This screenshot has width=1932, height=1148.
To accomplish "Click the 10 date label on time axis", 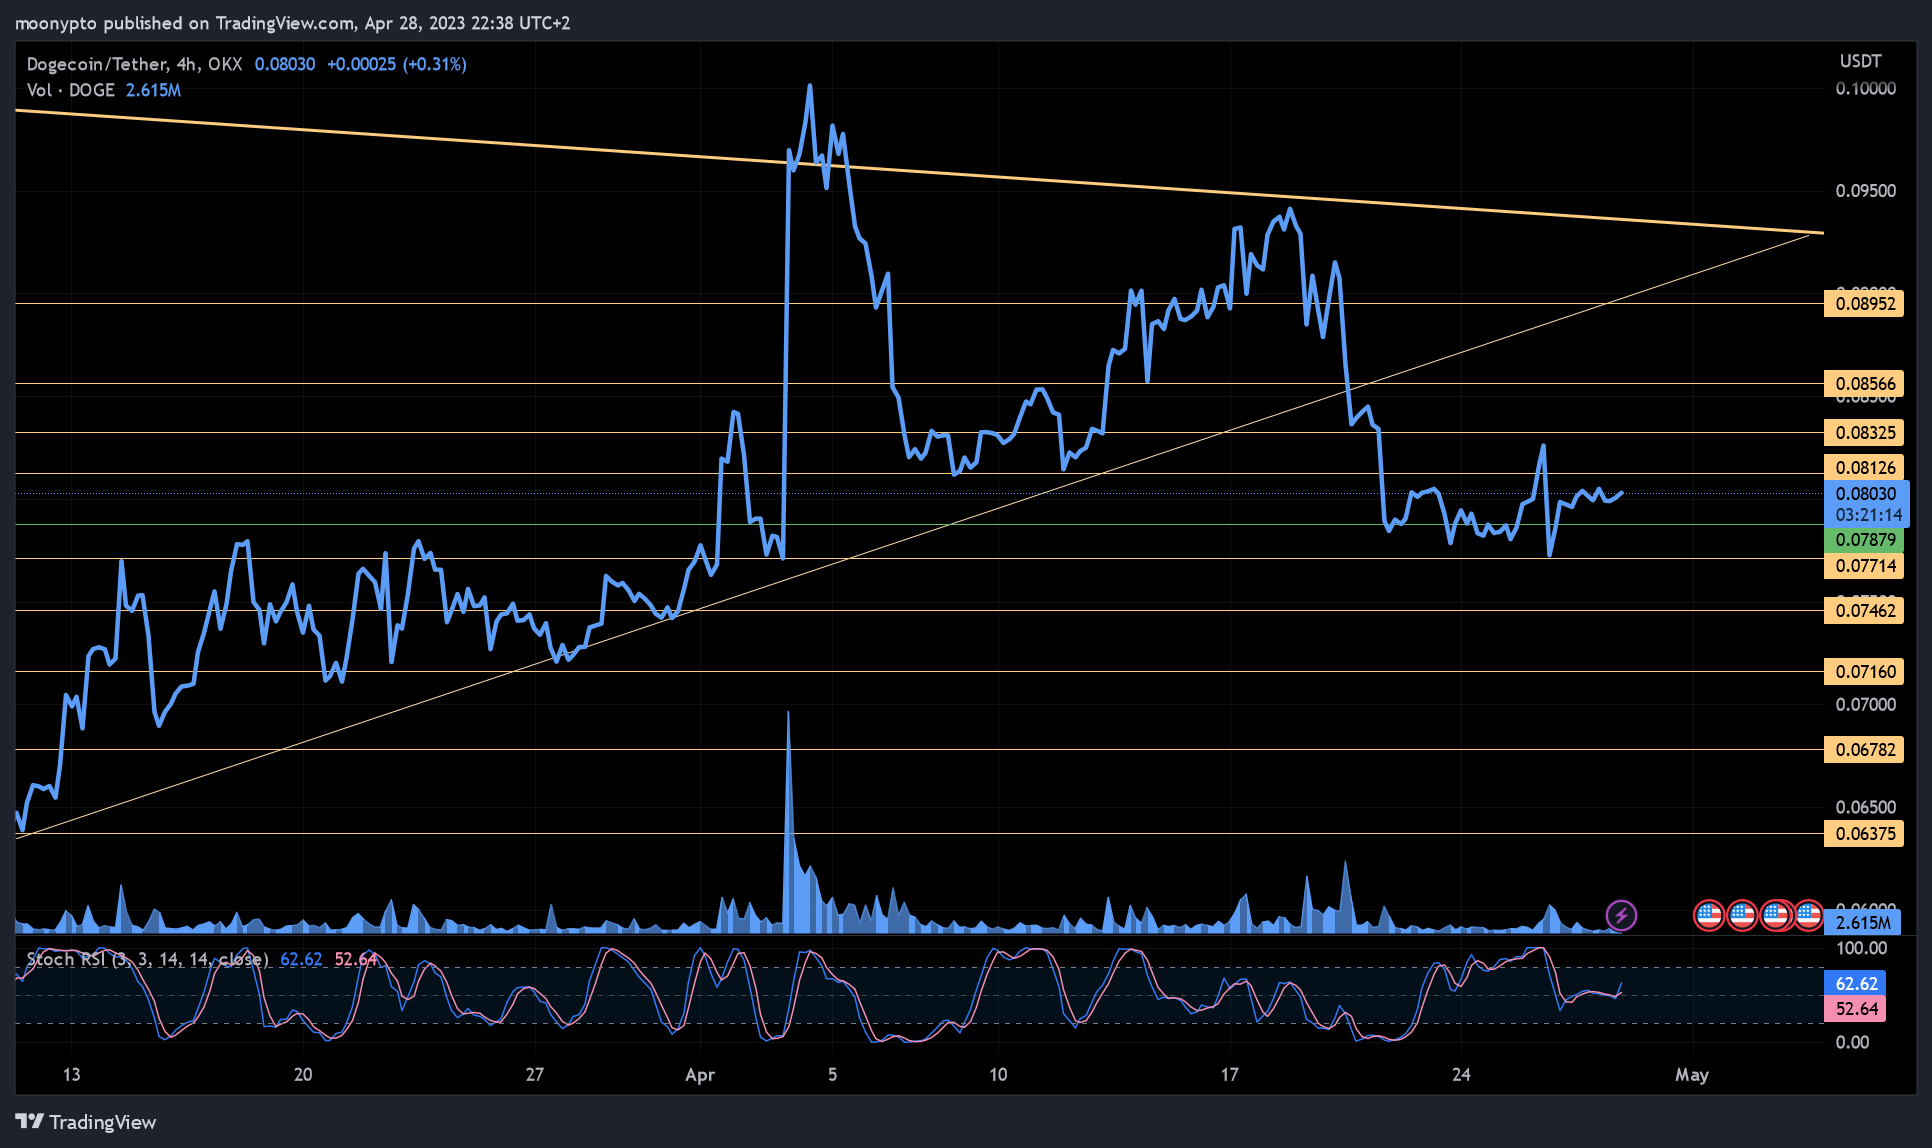I will click(x=998, y=1075).
